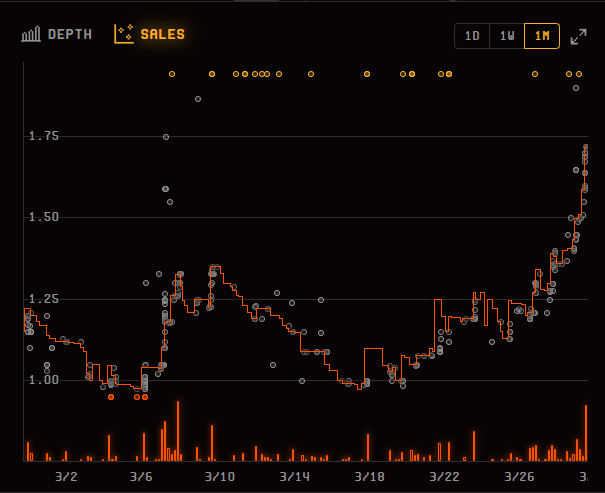
Task: Switch to the Depth chart tab
Action: (x=57, y=34)
